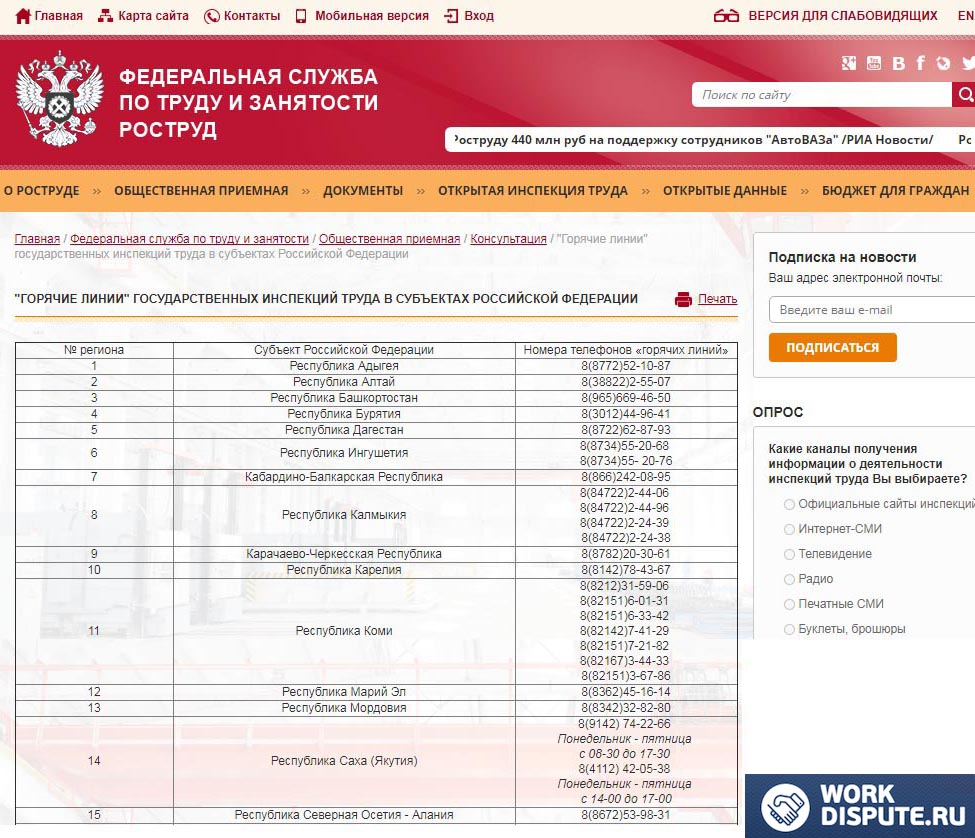Click the phone icon next to Контакты

pyautogui.click(x=211, y=16)
